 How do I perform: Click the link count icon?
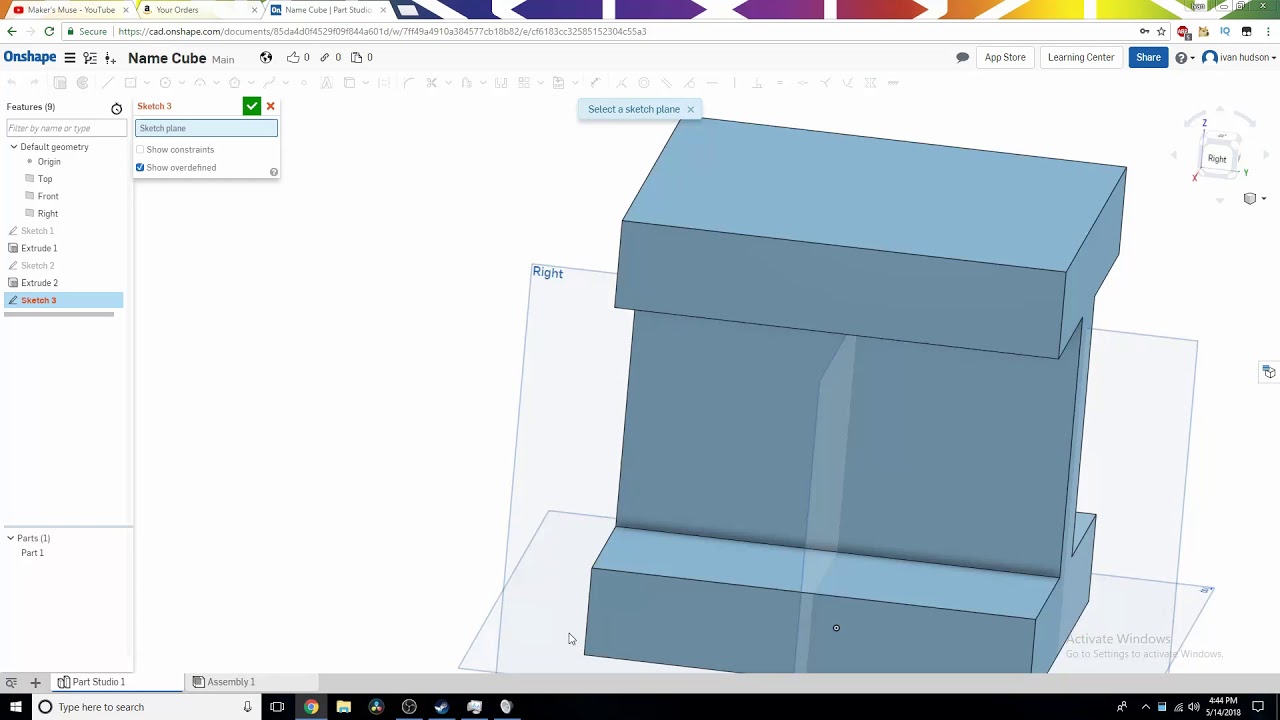pyautogui.click(x=324, y=58)
